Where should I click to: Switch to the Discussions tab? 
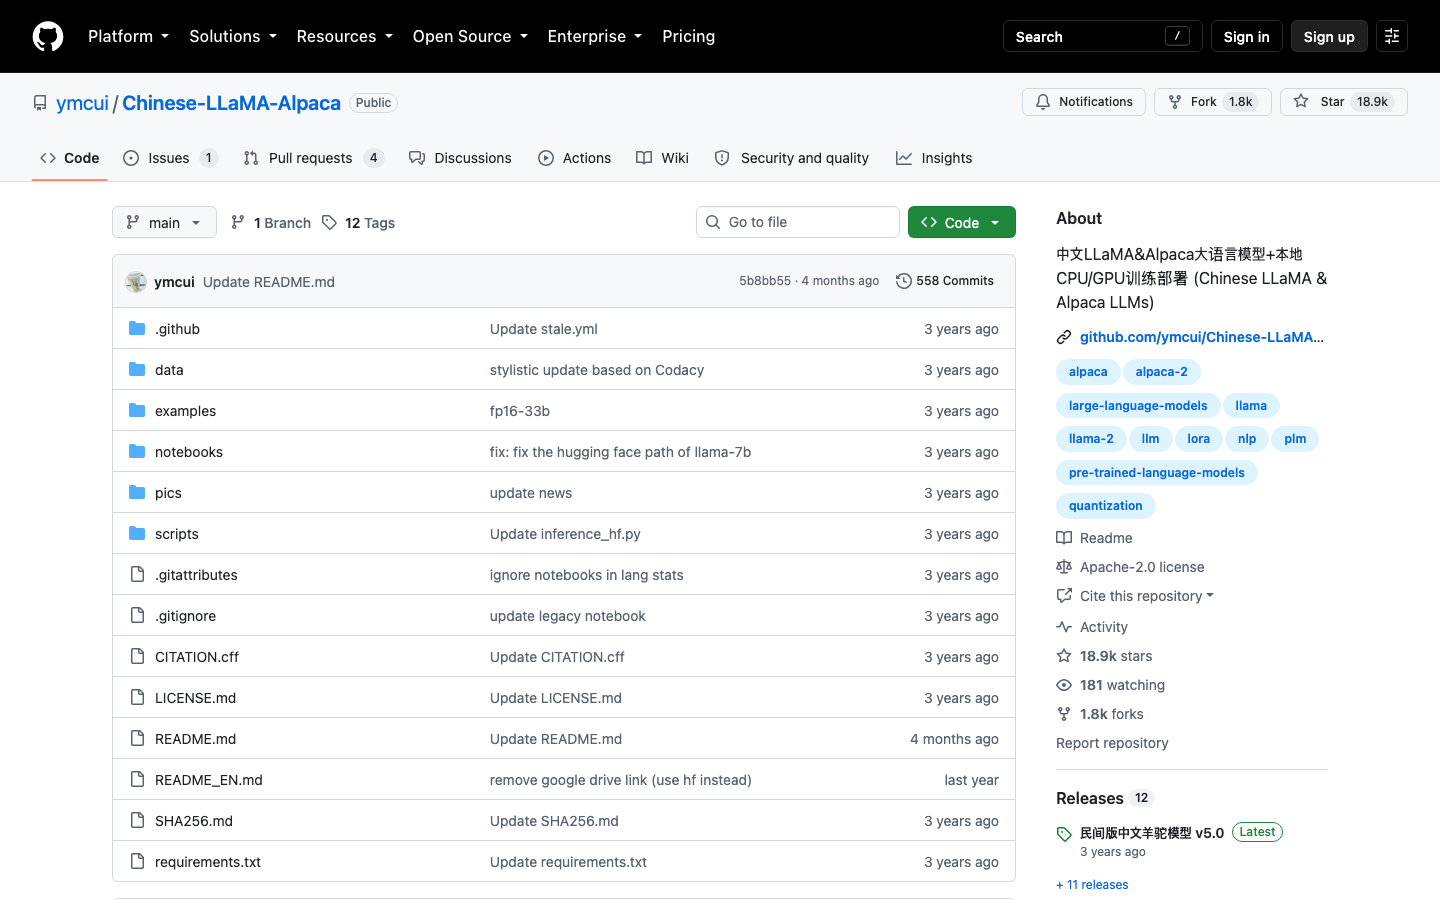click(460, 158)
